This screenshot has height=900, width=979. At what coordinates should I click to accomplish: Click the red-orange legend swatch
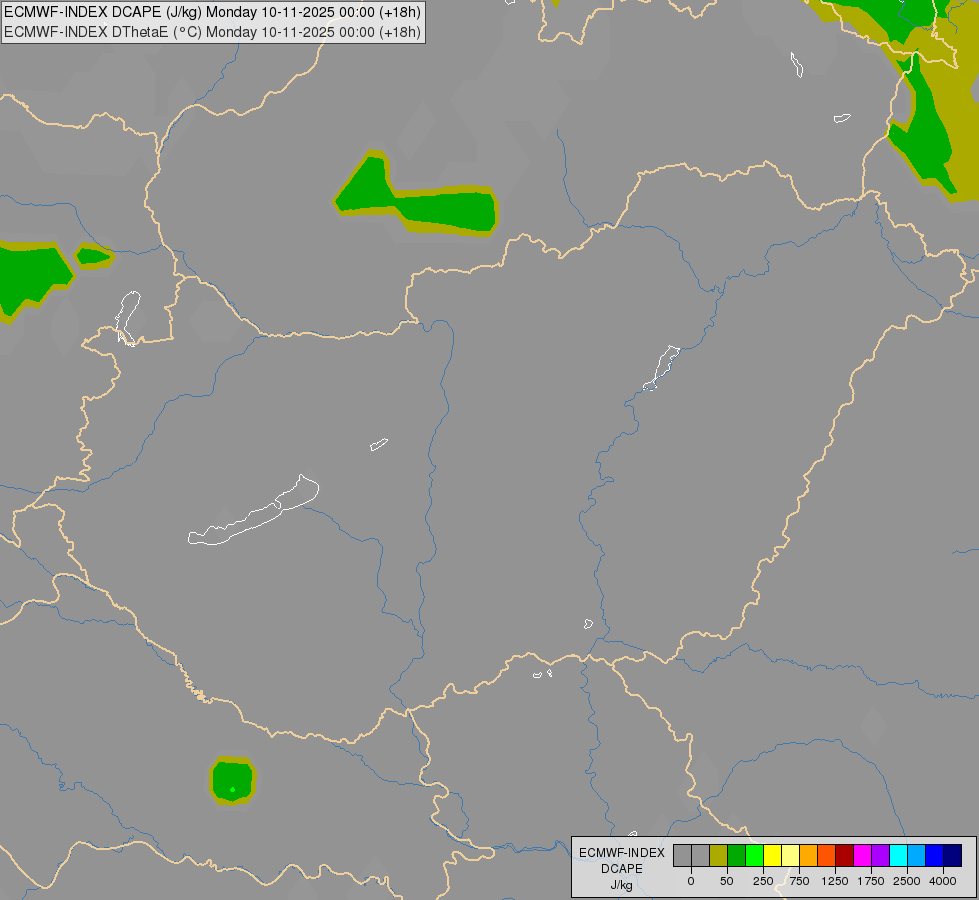pyautogui.click(x=827, y=855)
